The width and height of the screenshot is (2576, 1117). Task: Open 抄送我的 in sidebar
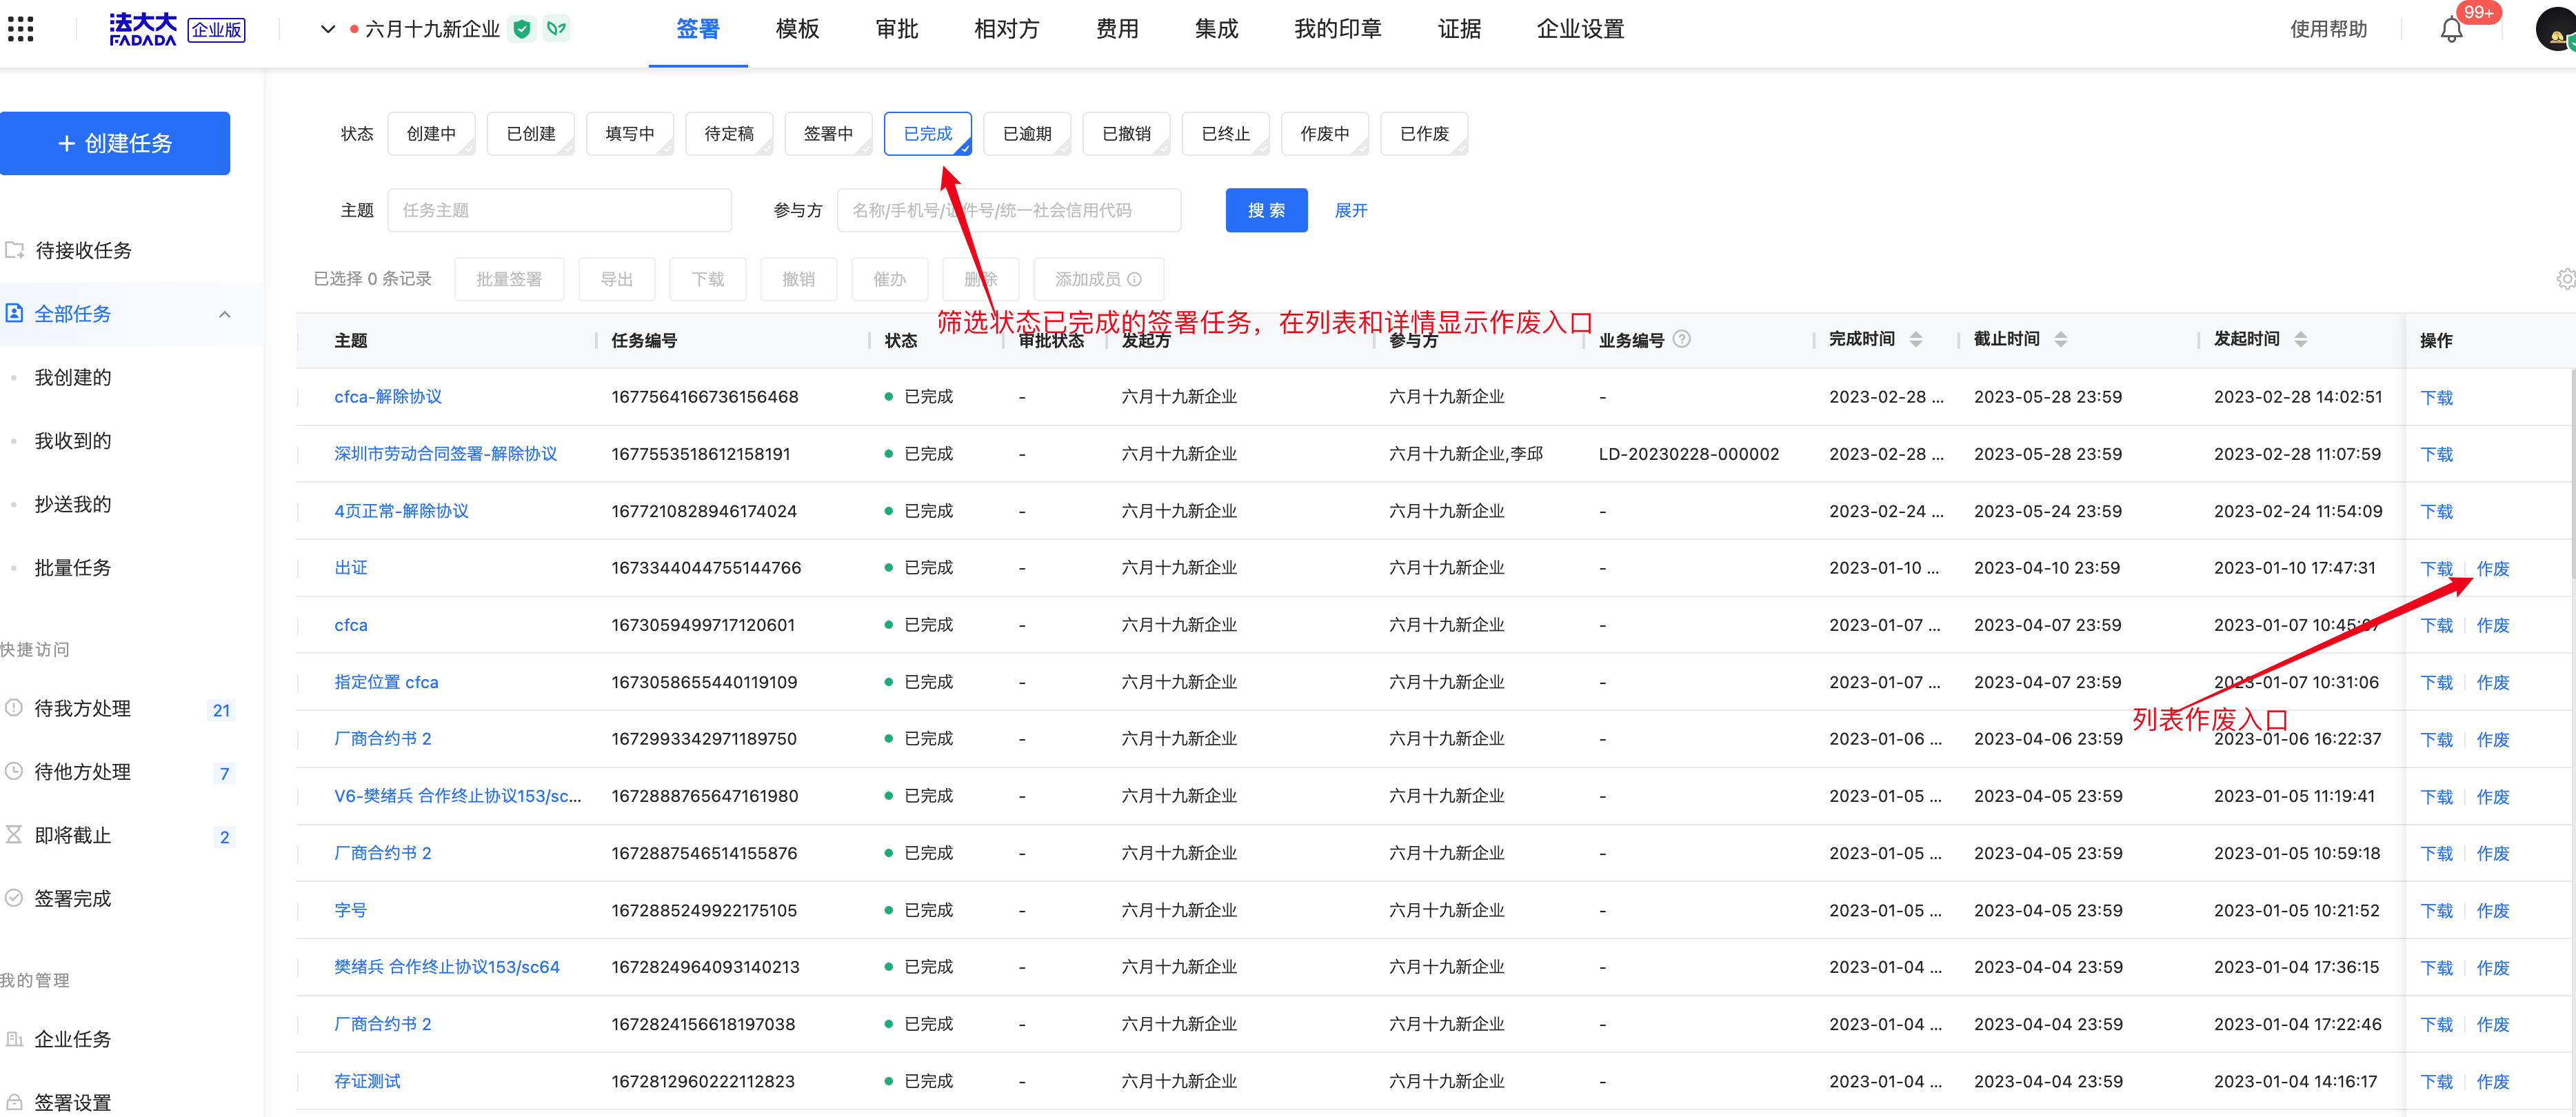(73, 504)
